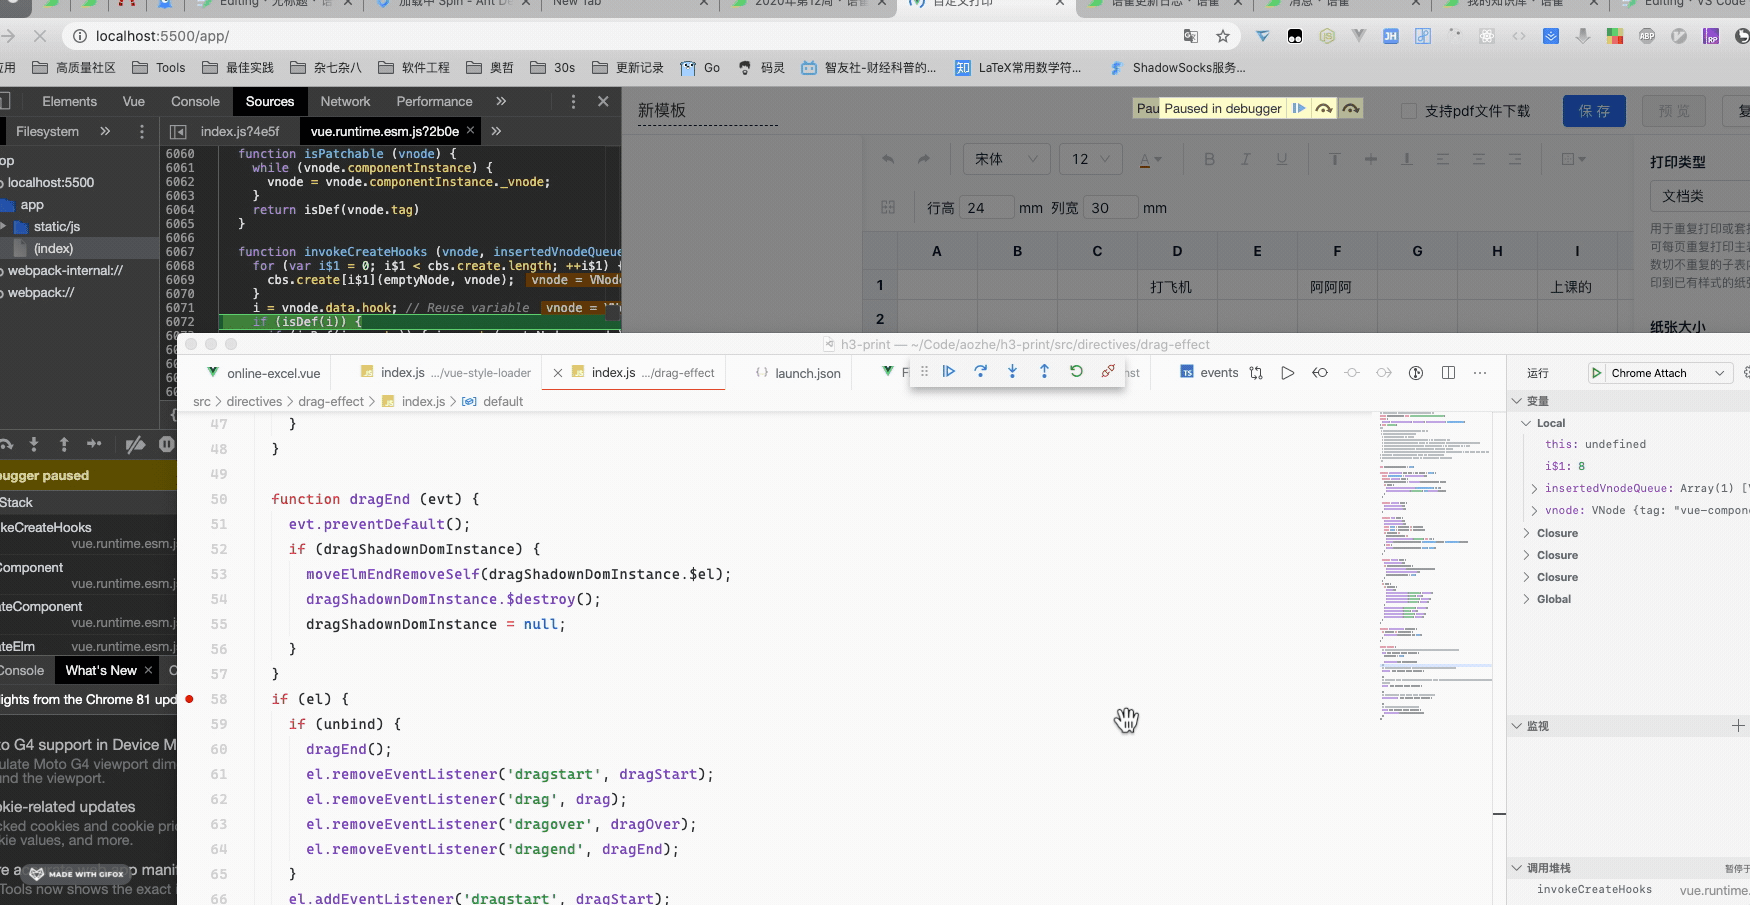This screenshot has height=905, width=1750.
Task: Select spreadsheet cell containing 打飞机
Action: pyautogui.click(x=1177, y=287)
